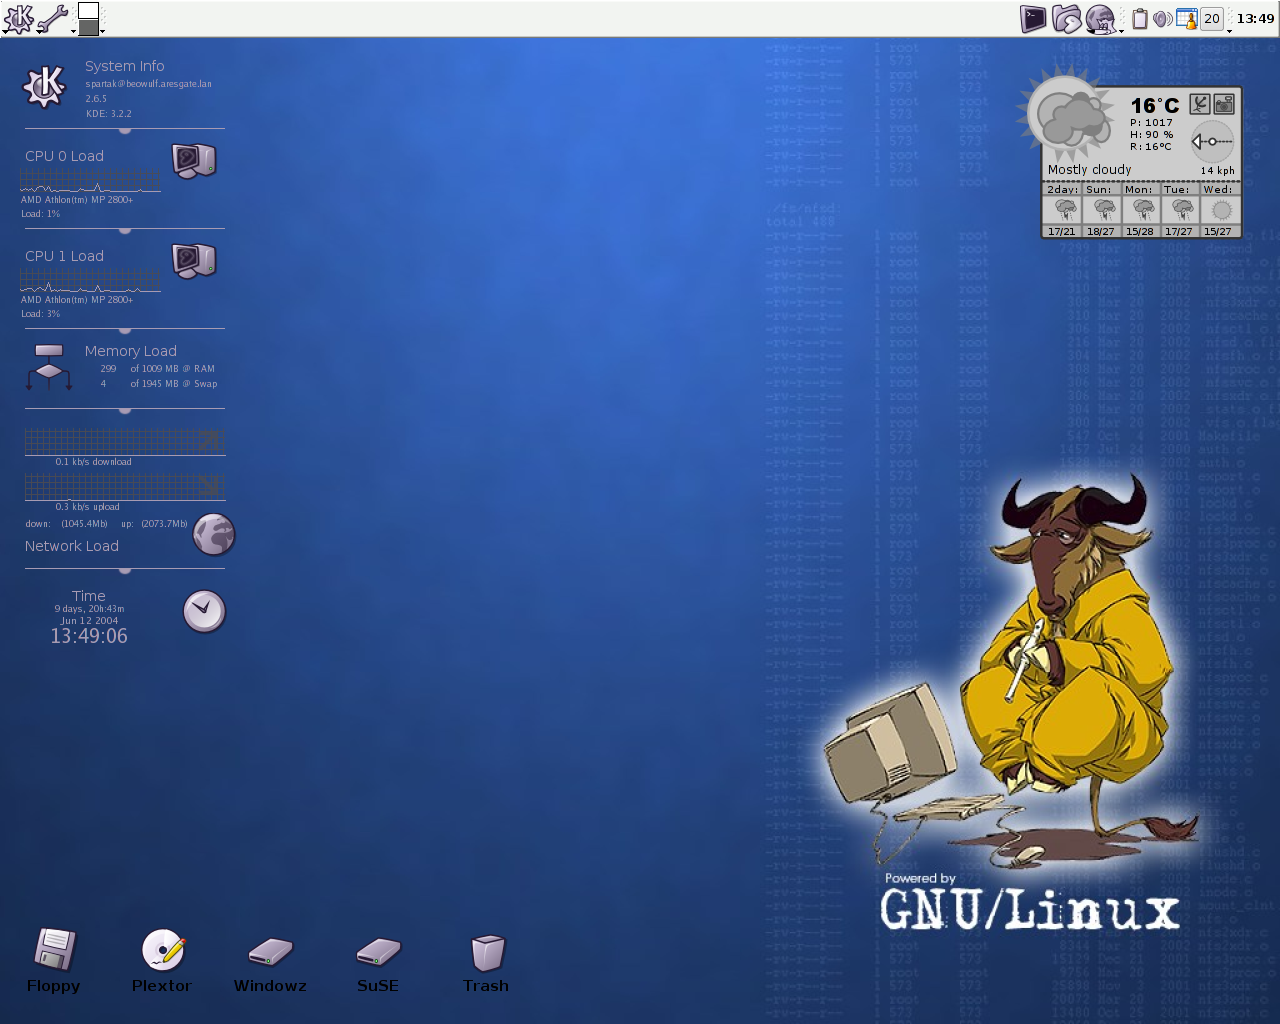1280x1024 pixels.
Task: Open the KDE K menu in the panel
Action: click(x=18, y=18)
